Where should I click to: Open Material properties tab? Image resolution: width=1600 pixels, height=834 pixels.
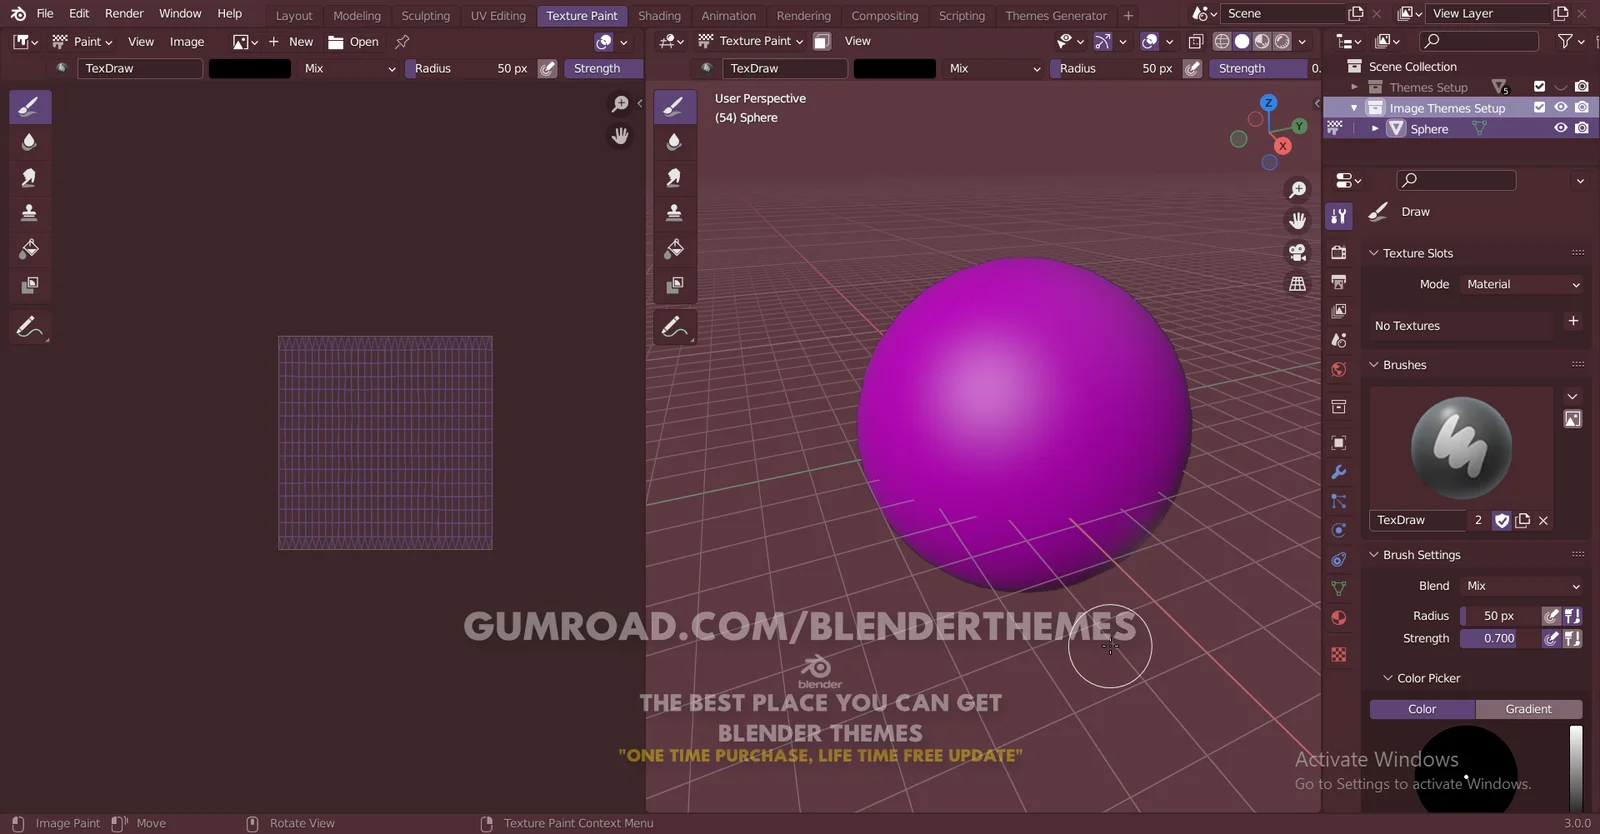click(x=1339, y=618)
